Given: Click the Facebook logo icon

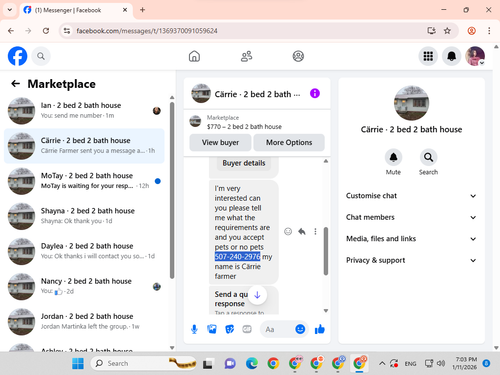Looking at the screenshot, I should pyautogui.click(x=17, y=56).
